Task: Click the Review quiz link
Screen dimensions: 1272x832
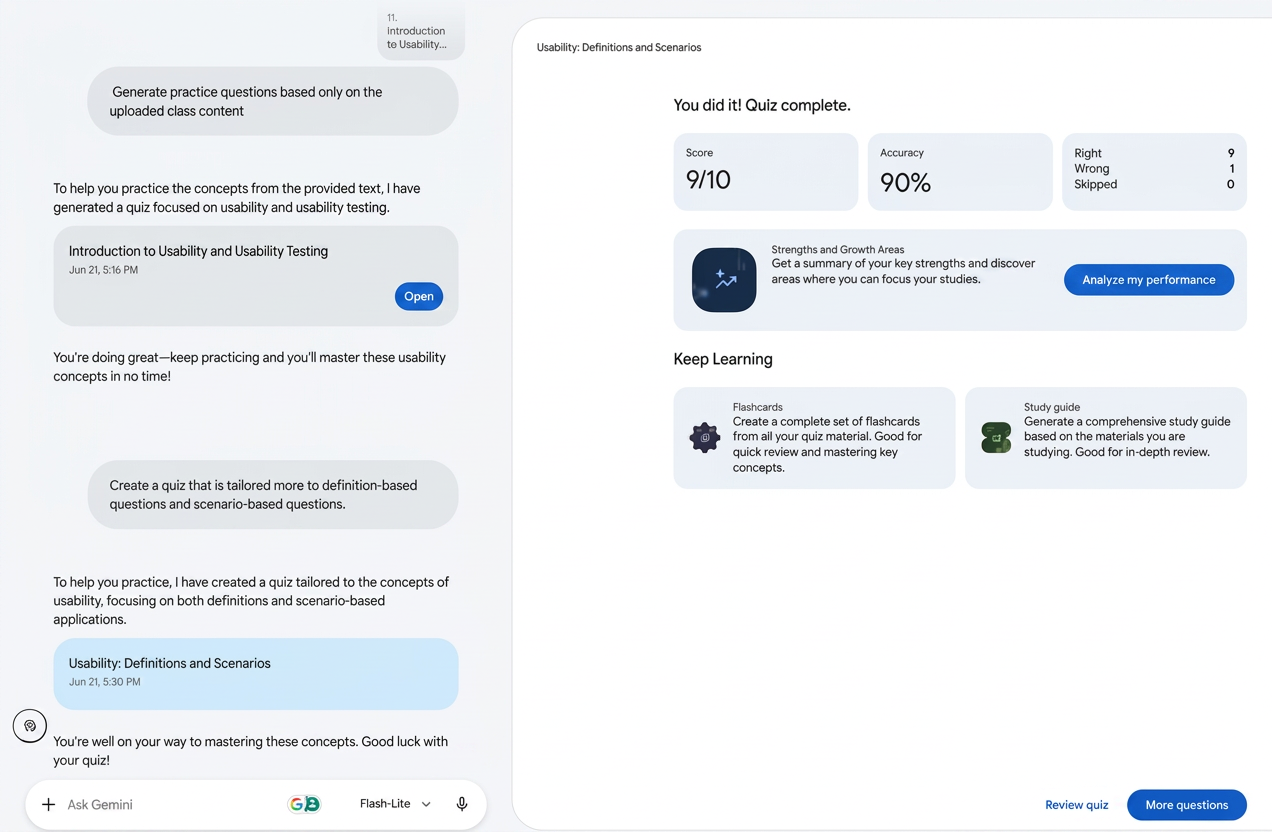Action: pyautogui.click(x=1077, y=805)
